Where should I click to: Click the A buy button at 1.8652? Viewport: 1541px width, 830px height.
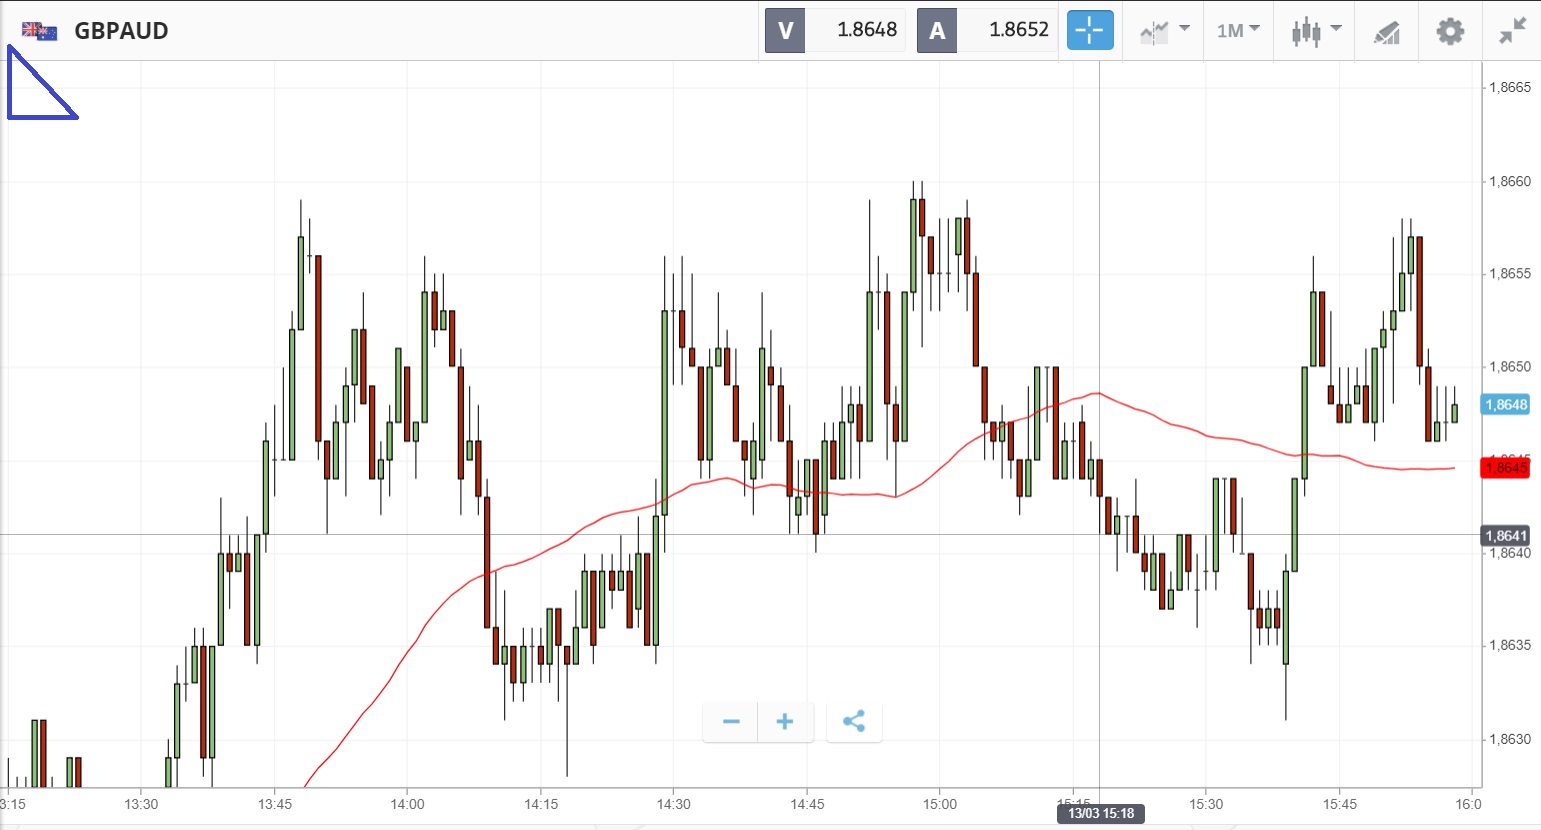pyautogui.click(x=987, y=30)
